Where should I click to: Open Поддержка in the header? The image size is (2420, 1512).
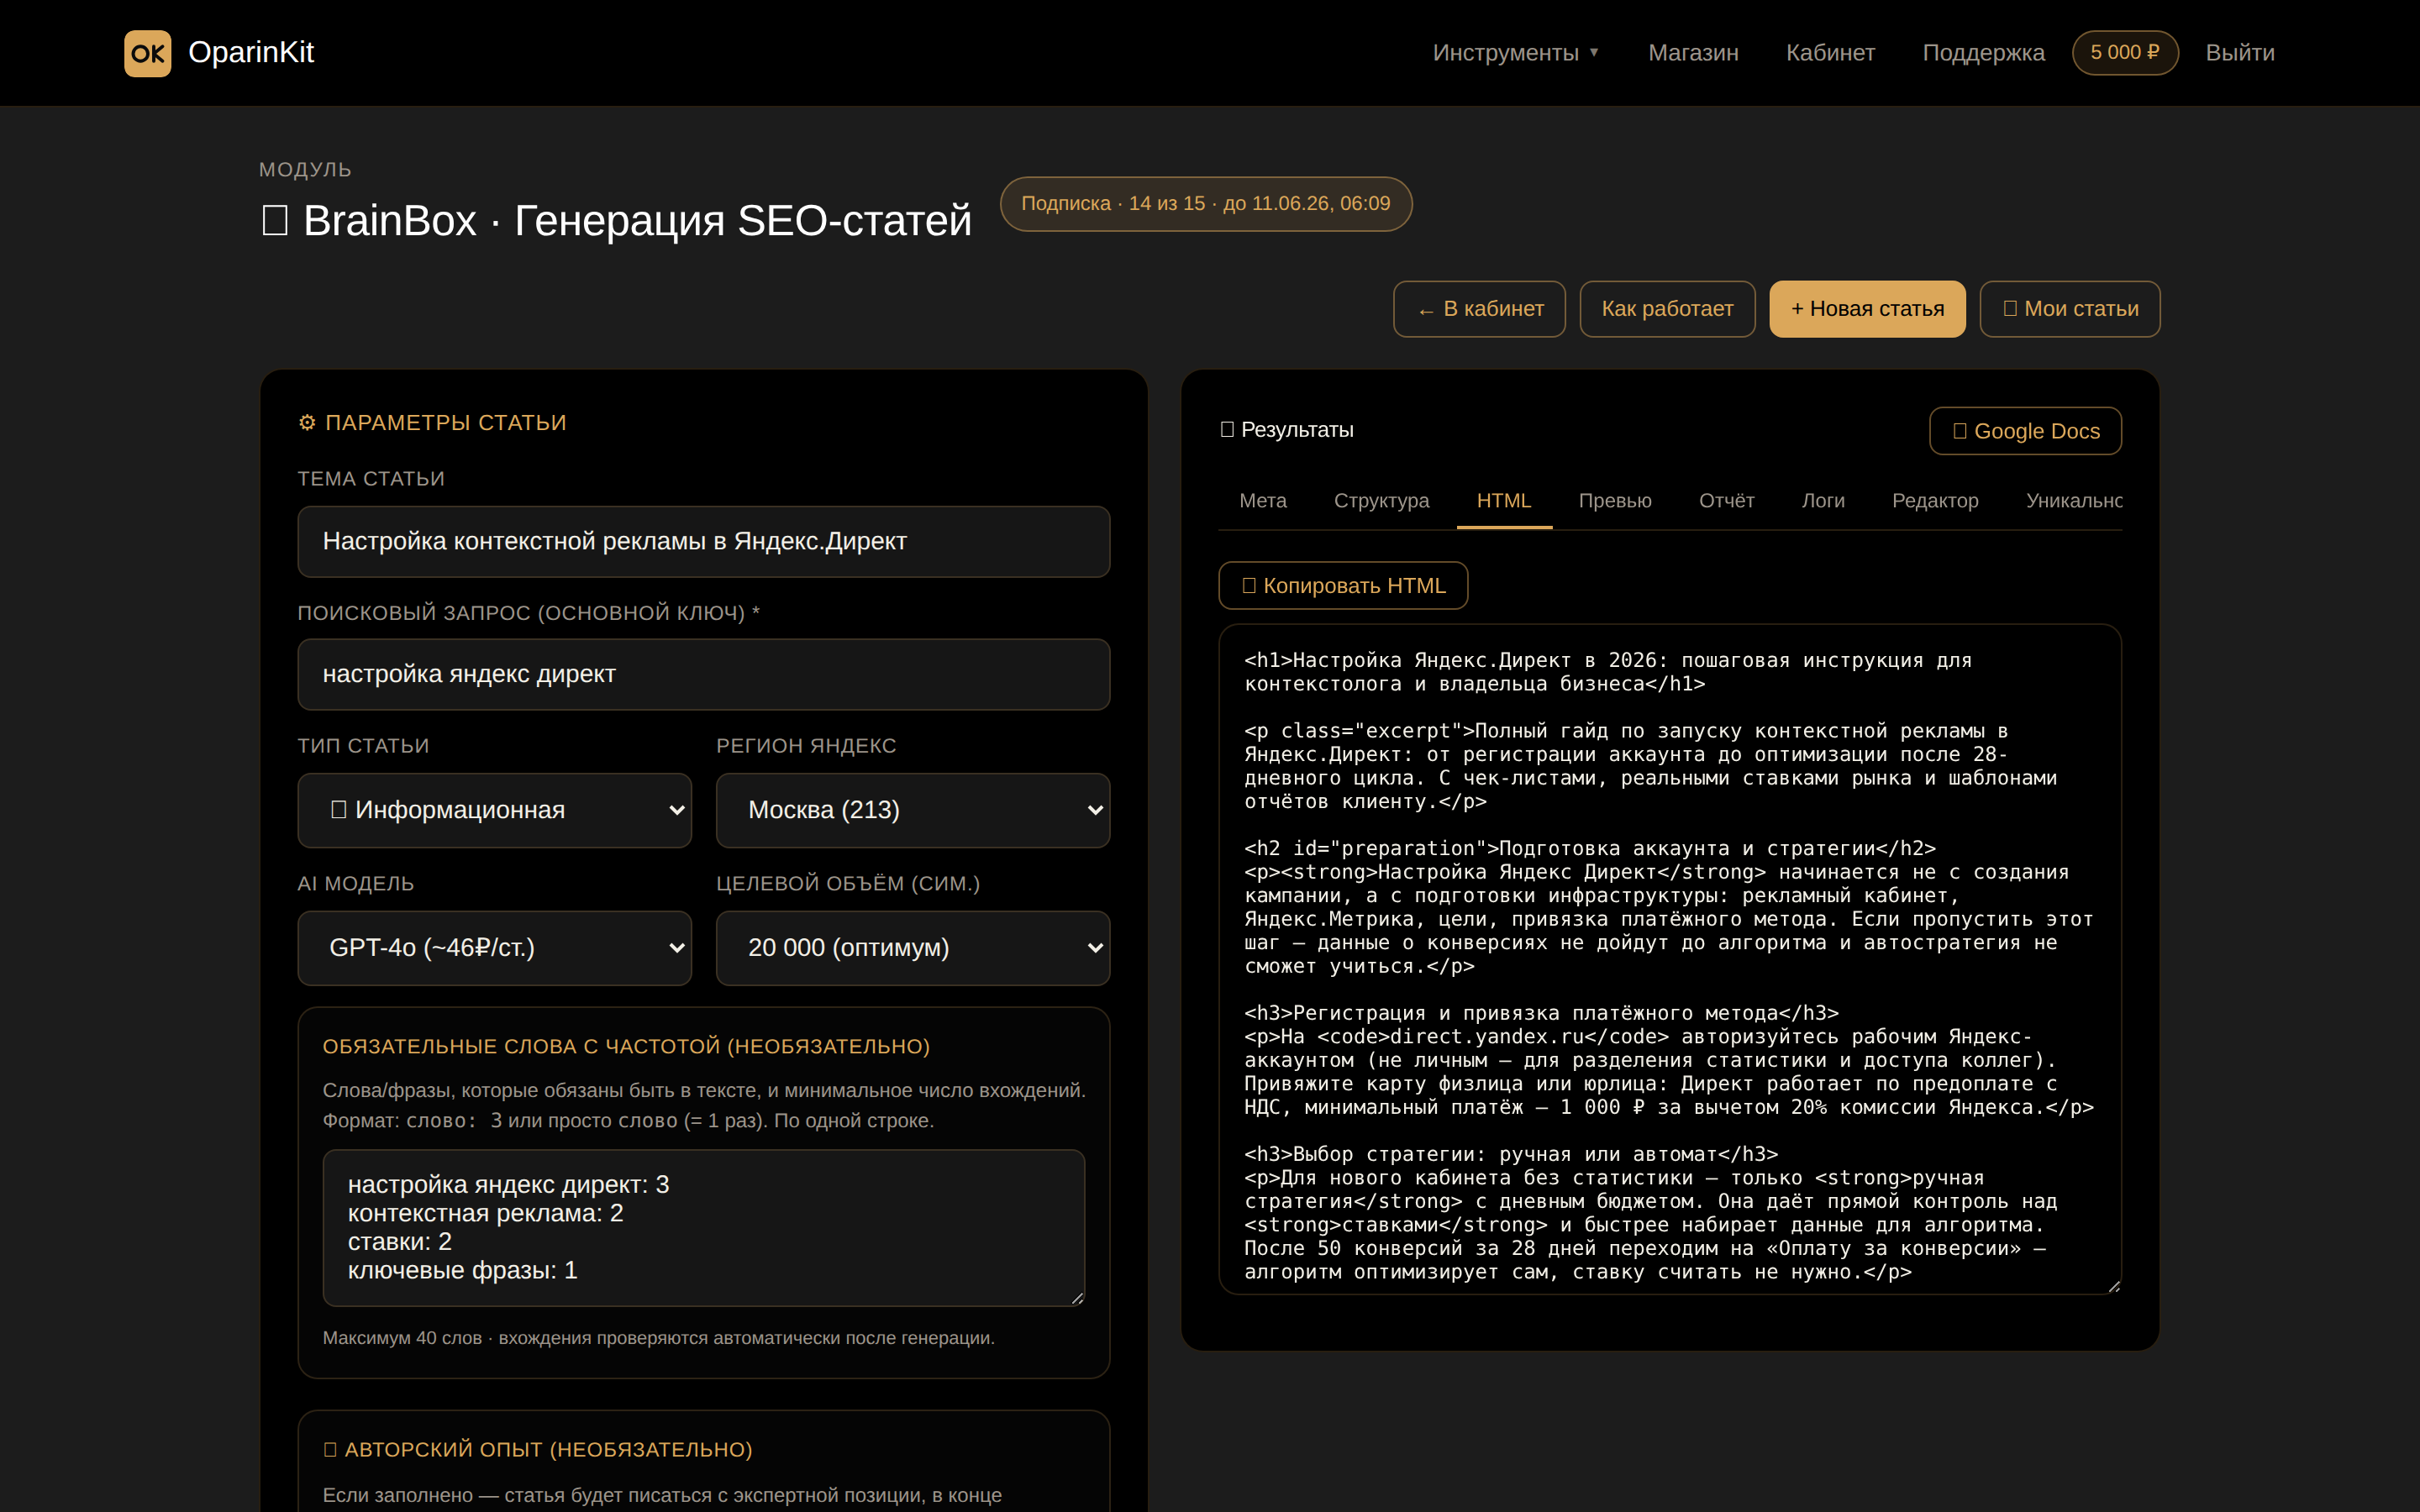(1983, 53)
